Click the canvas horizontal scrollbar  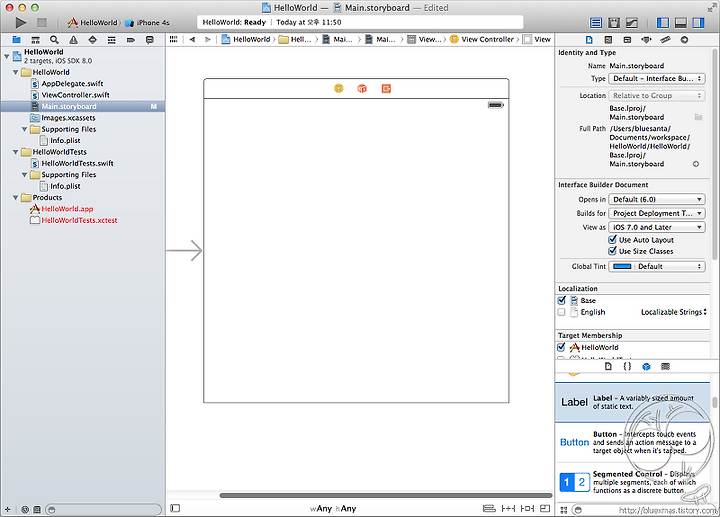[x=386, y=495]
